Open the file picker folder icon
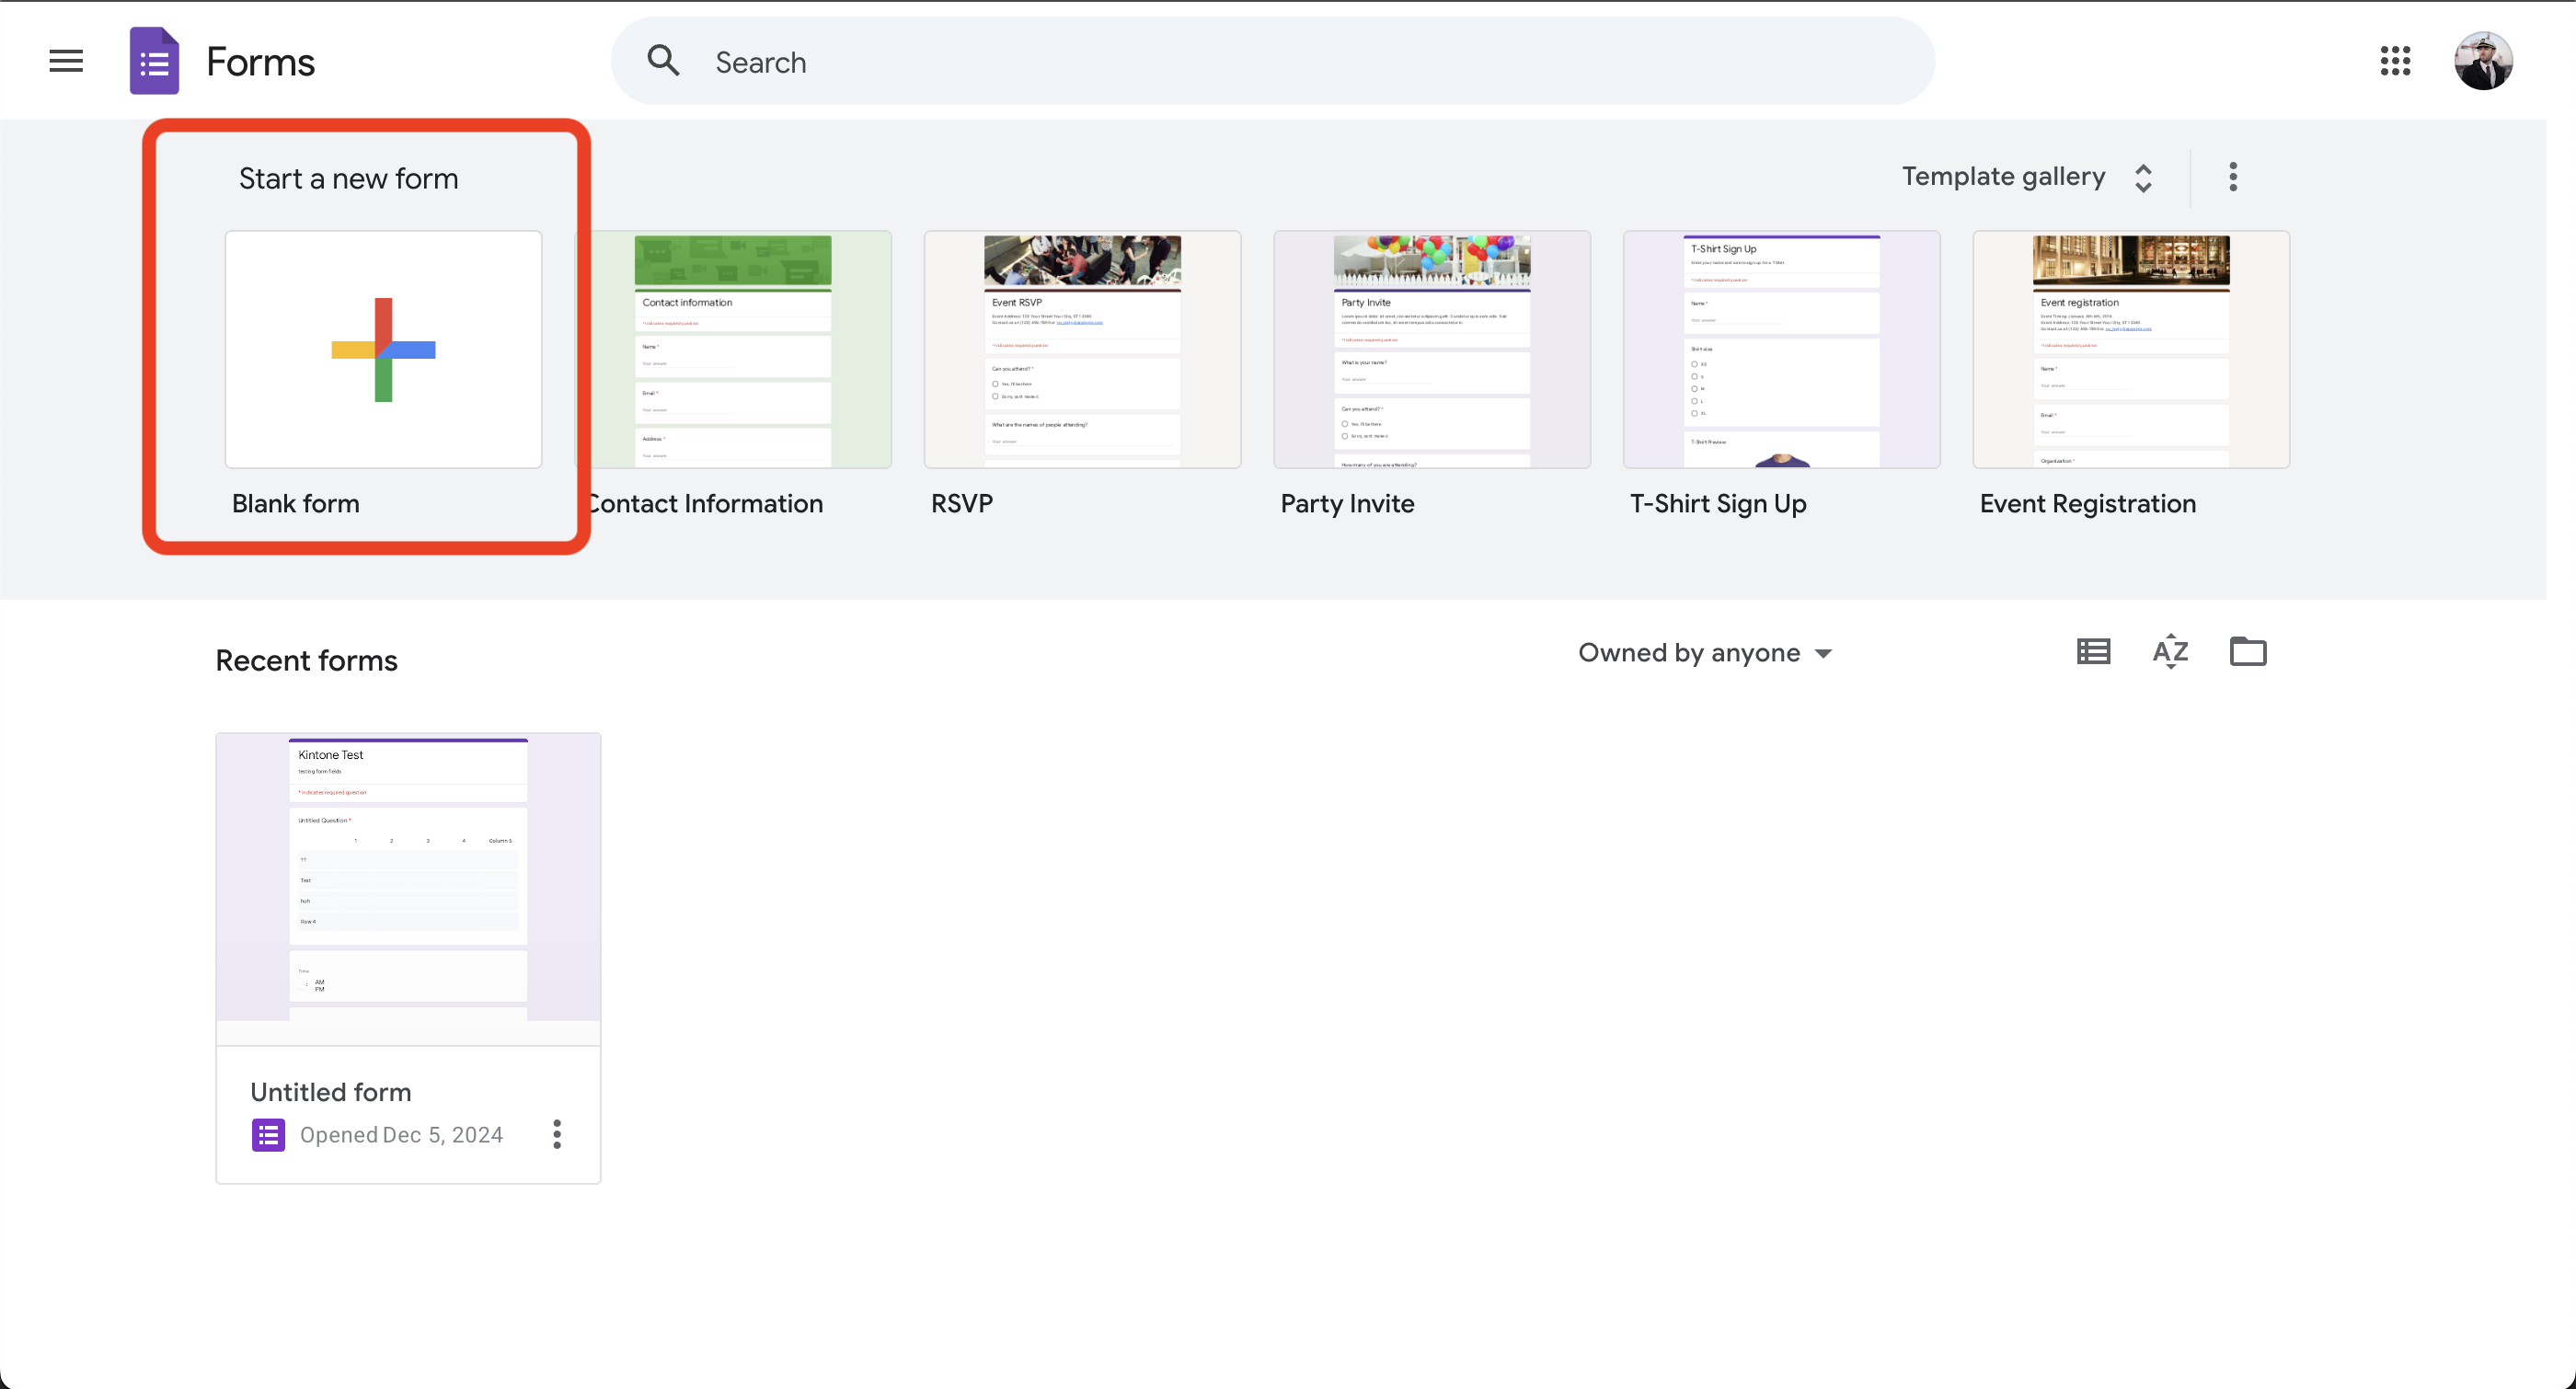This screenshot has height=1389, width=2576. [2248, 651]
